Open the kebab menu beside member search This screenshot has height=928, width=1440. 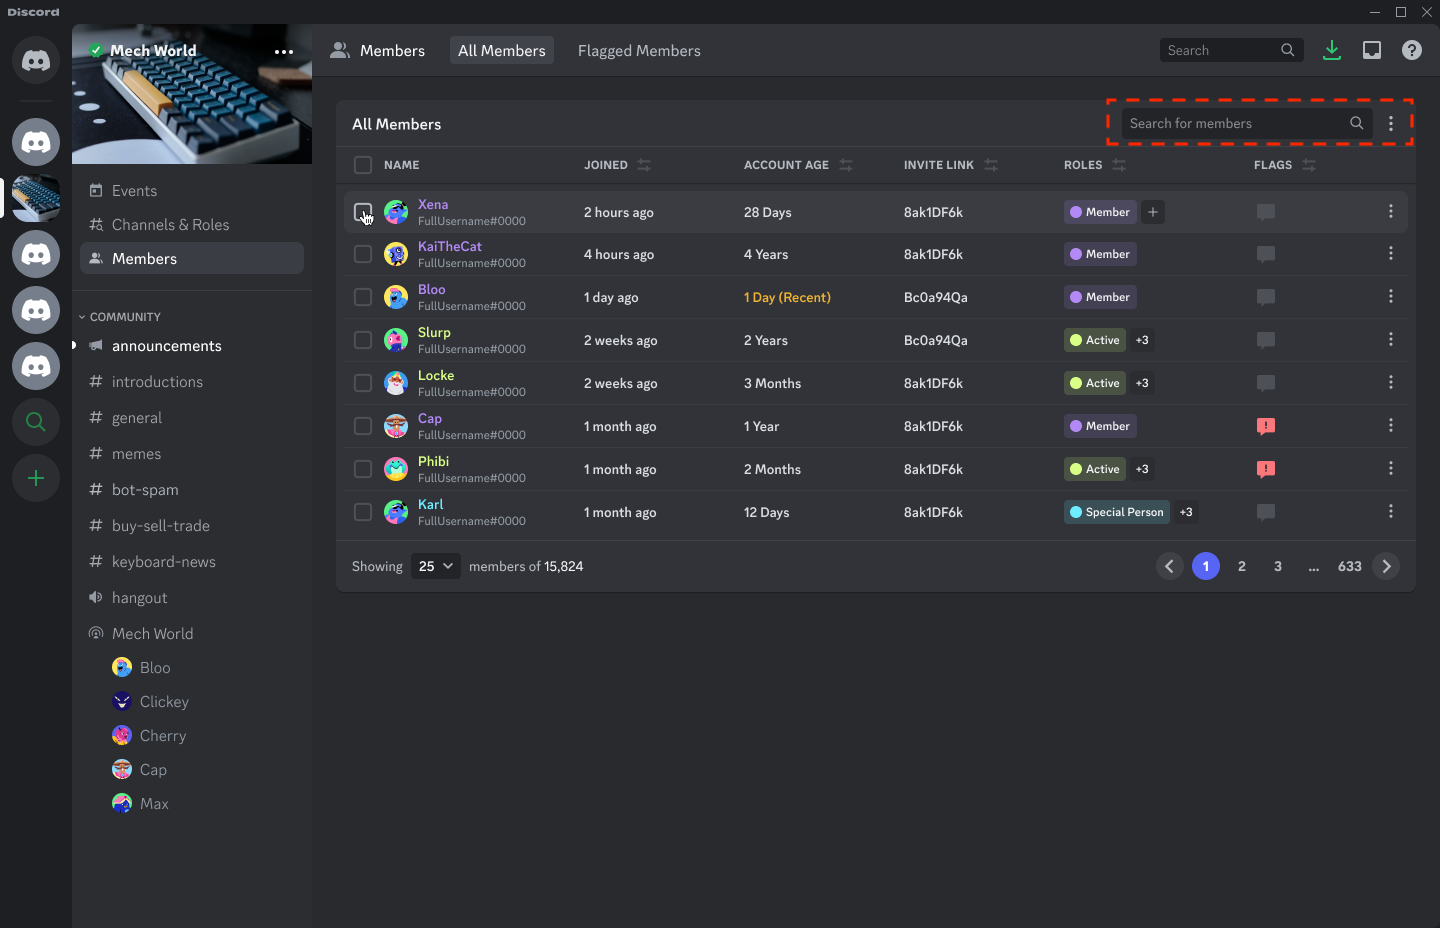(x=1391, y=123)
